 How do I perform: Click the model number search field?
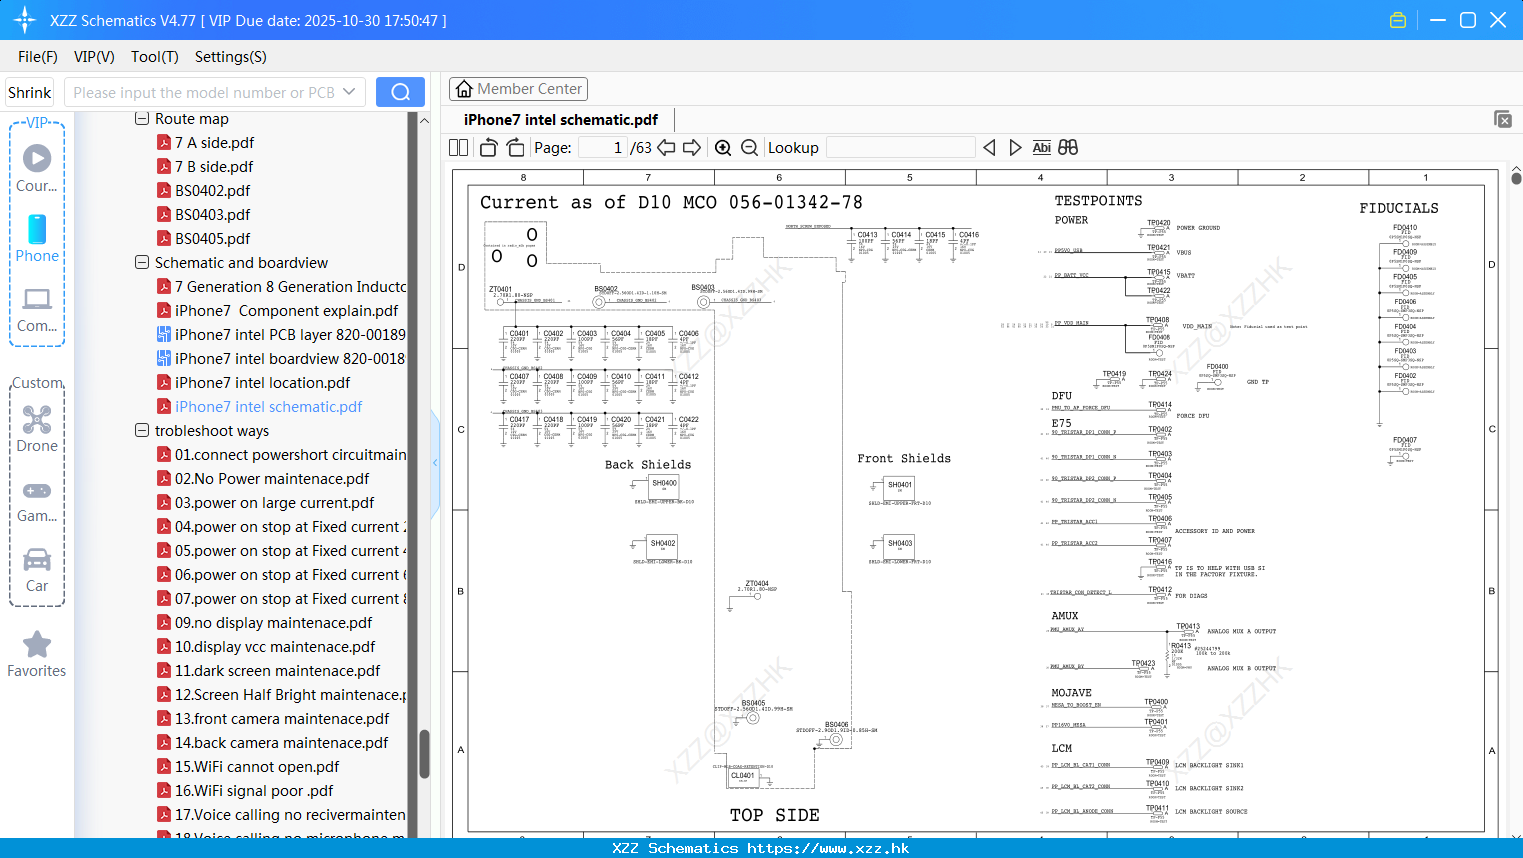pyautogui.click(x=204, y=92)
